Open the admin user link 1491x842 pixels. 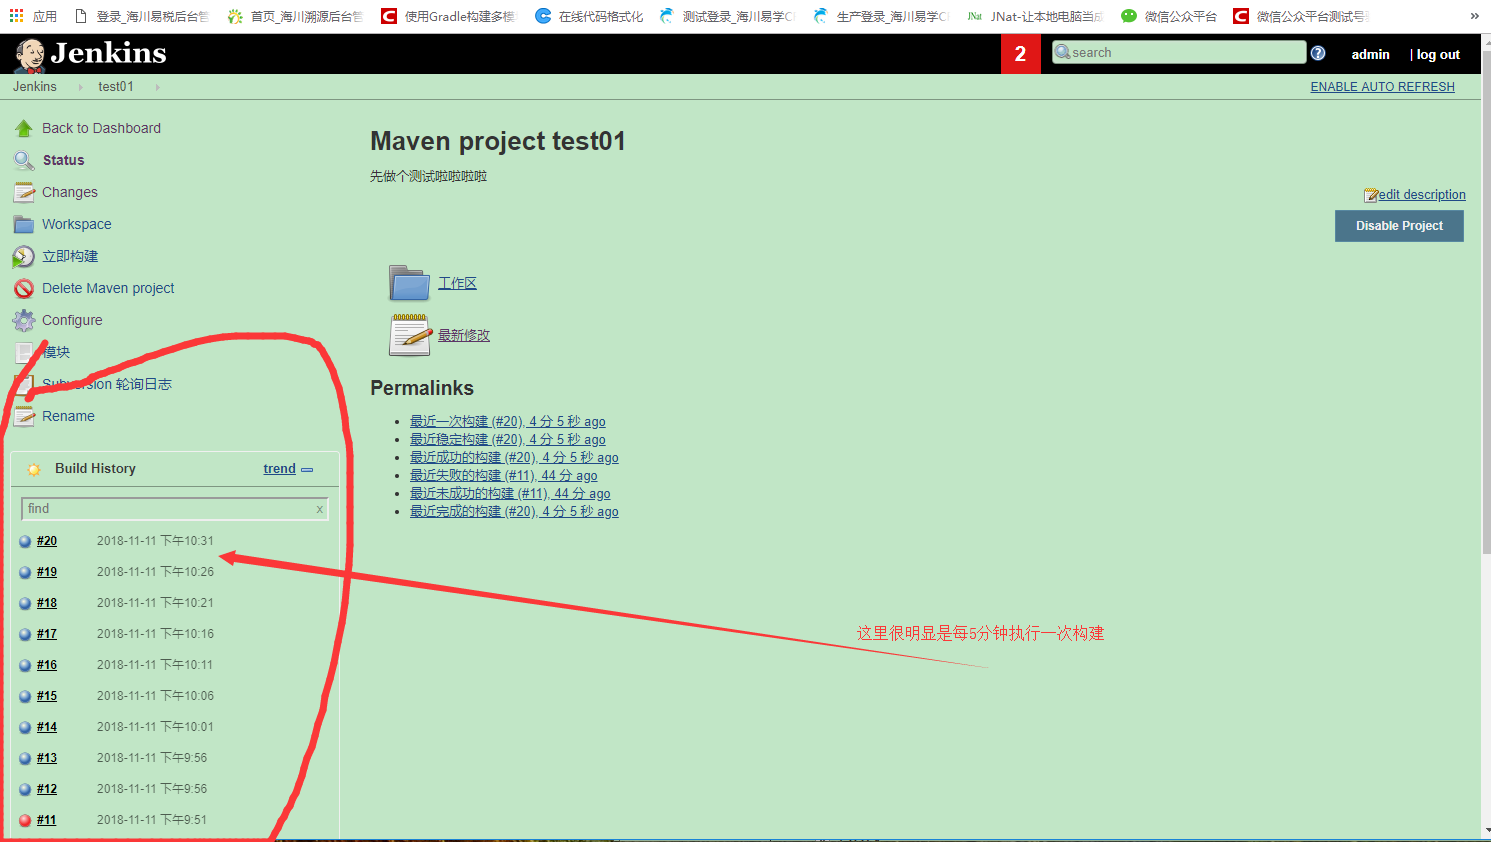tap(1370, 54)
